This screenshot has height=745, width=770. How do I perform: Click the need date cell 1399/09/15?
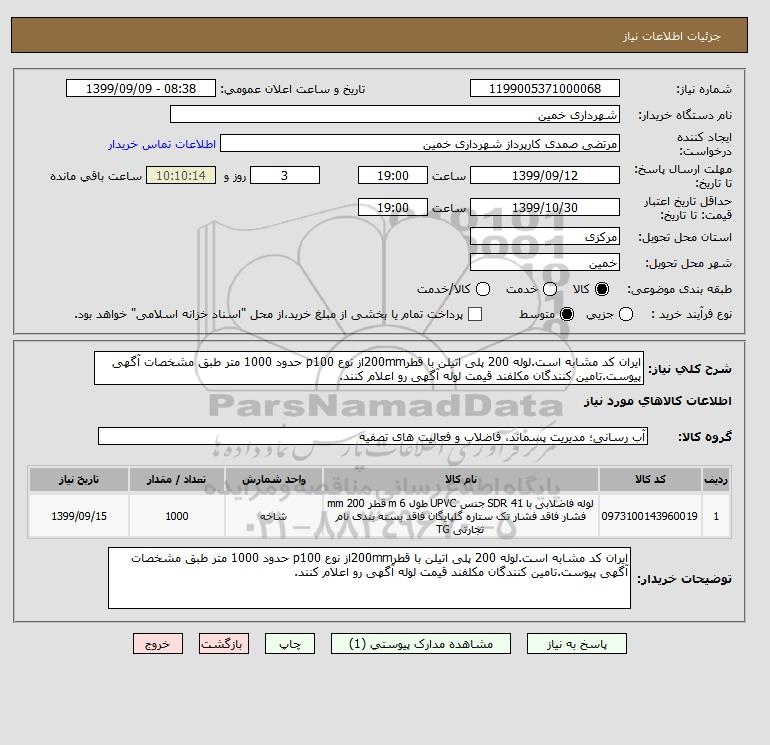[79, 516]
